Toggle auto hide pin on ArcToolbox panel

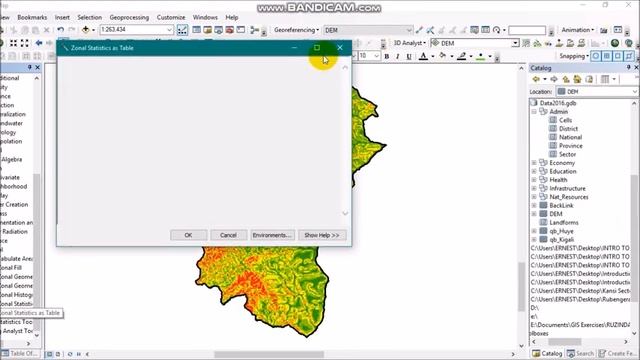click(x=29, y=67)
